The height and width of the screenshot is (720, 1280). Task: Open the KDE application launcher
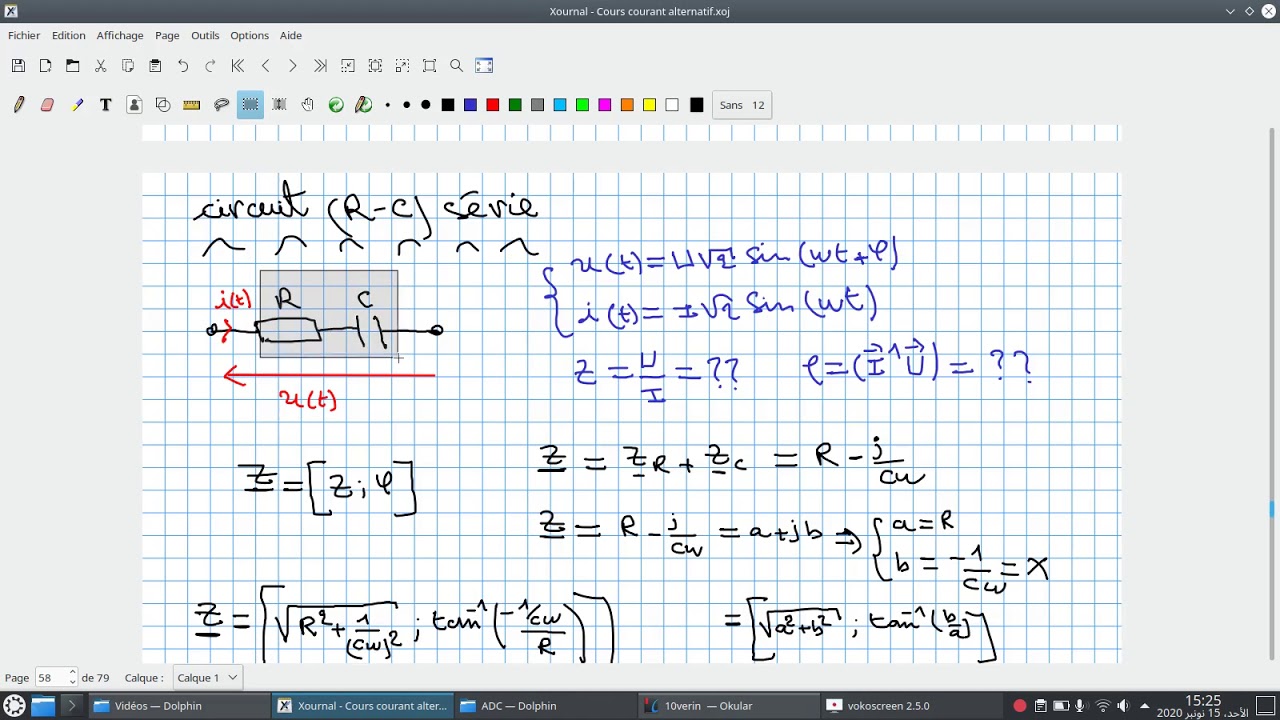(x=14, y=706)
